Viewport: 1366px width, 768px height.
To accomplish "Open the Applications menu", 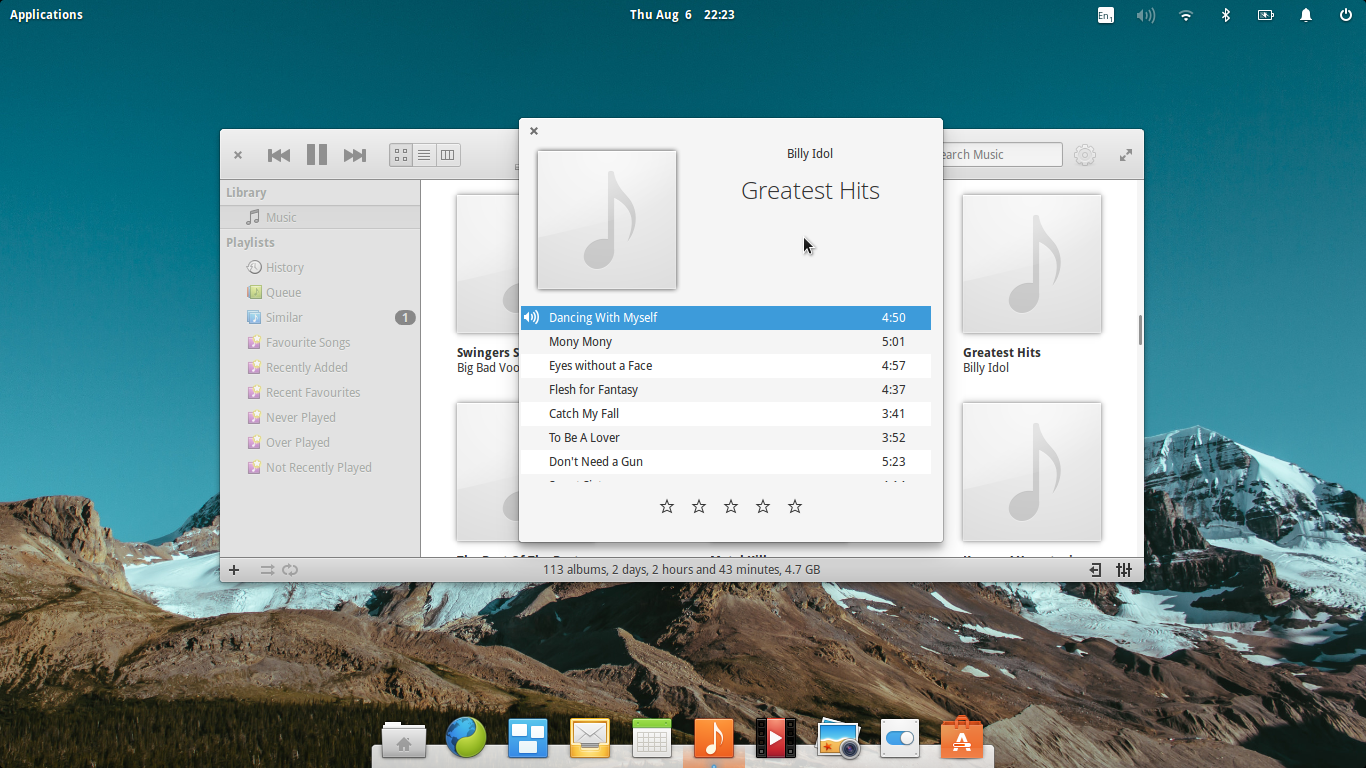I will [x=46, y=14].
